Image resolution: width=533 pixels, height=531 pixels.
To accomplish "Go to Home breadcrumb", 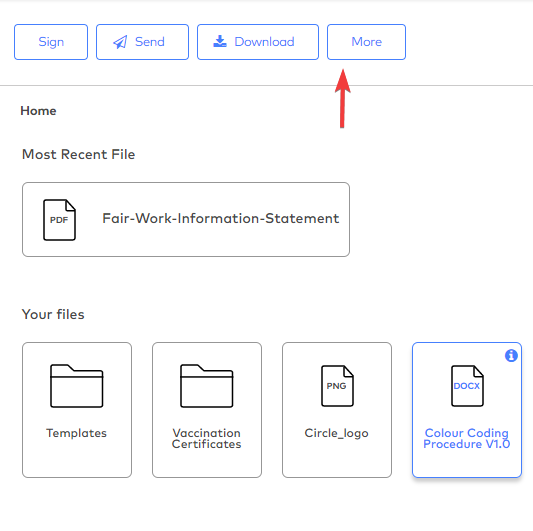I will click(38, 111).
